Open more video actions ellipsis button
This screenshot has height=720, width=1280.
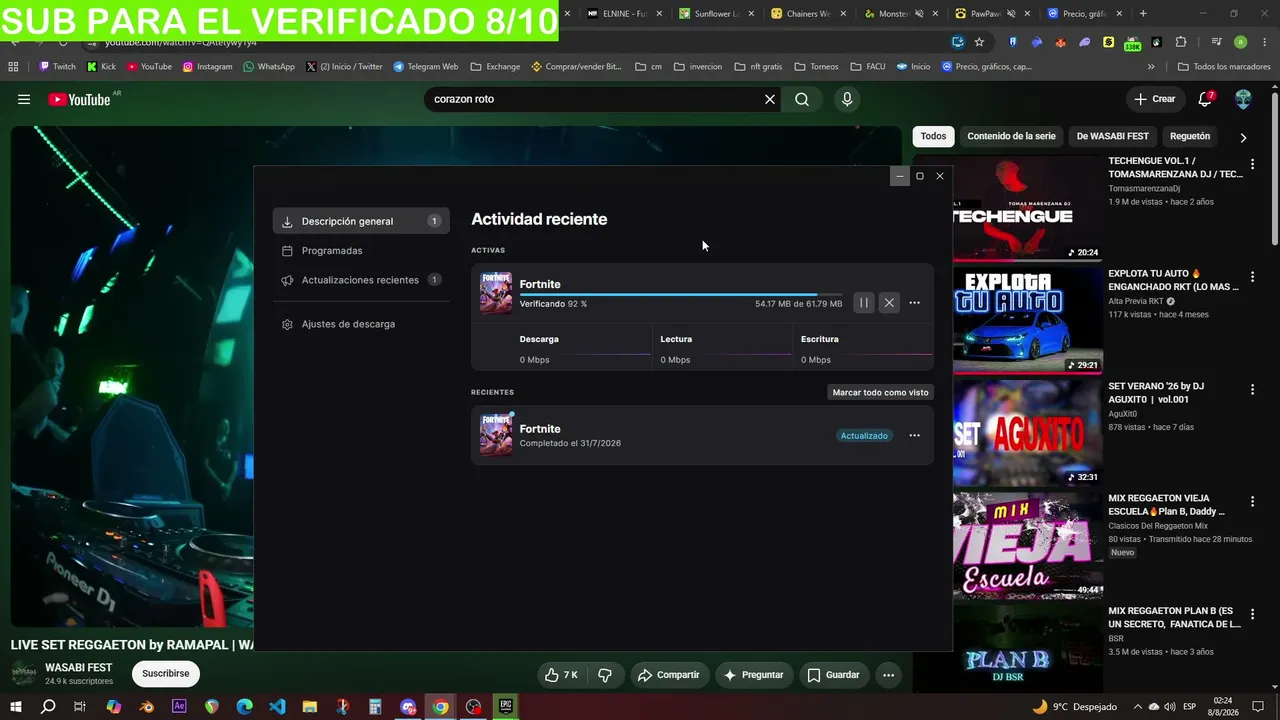888,675
